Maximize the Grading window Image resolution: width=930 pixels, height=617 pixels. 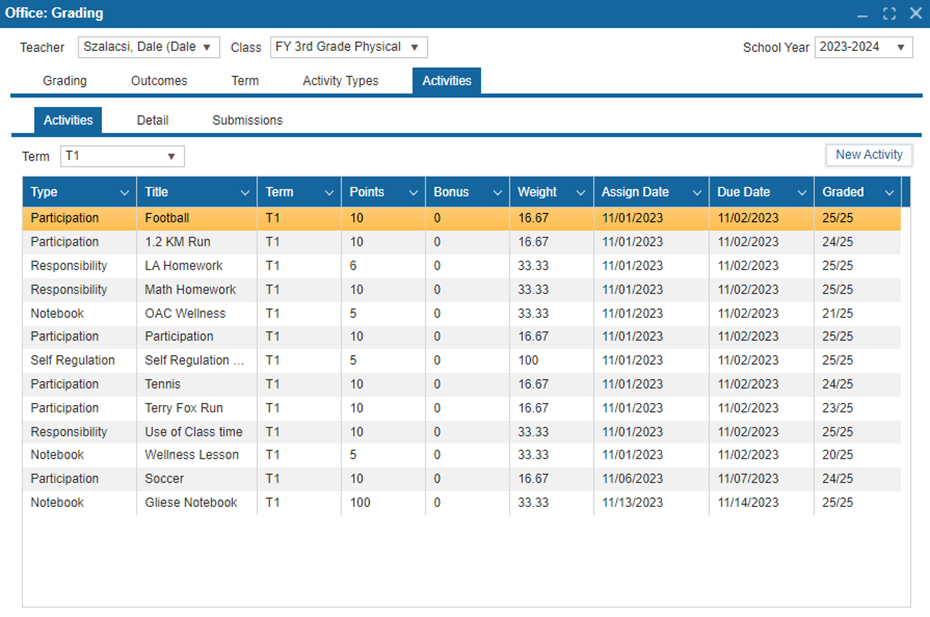tap(889, 13)
